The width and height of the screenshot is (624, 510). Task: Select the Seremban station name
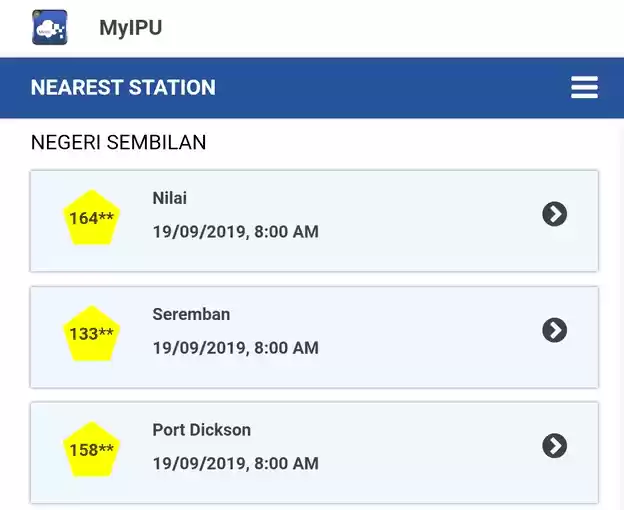click(191, 314)
